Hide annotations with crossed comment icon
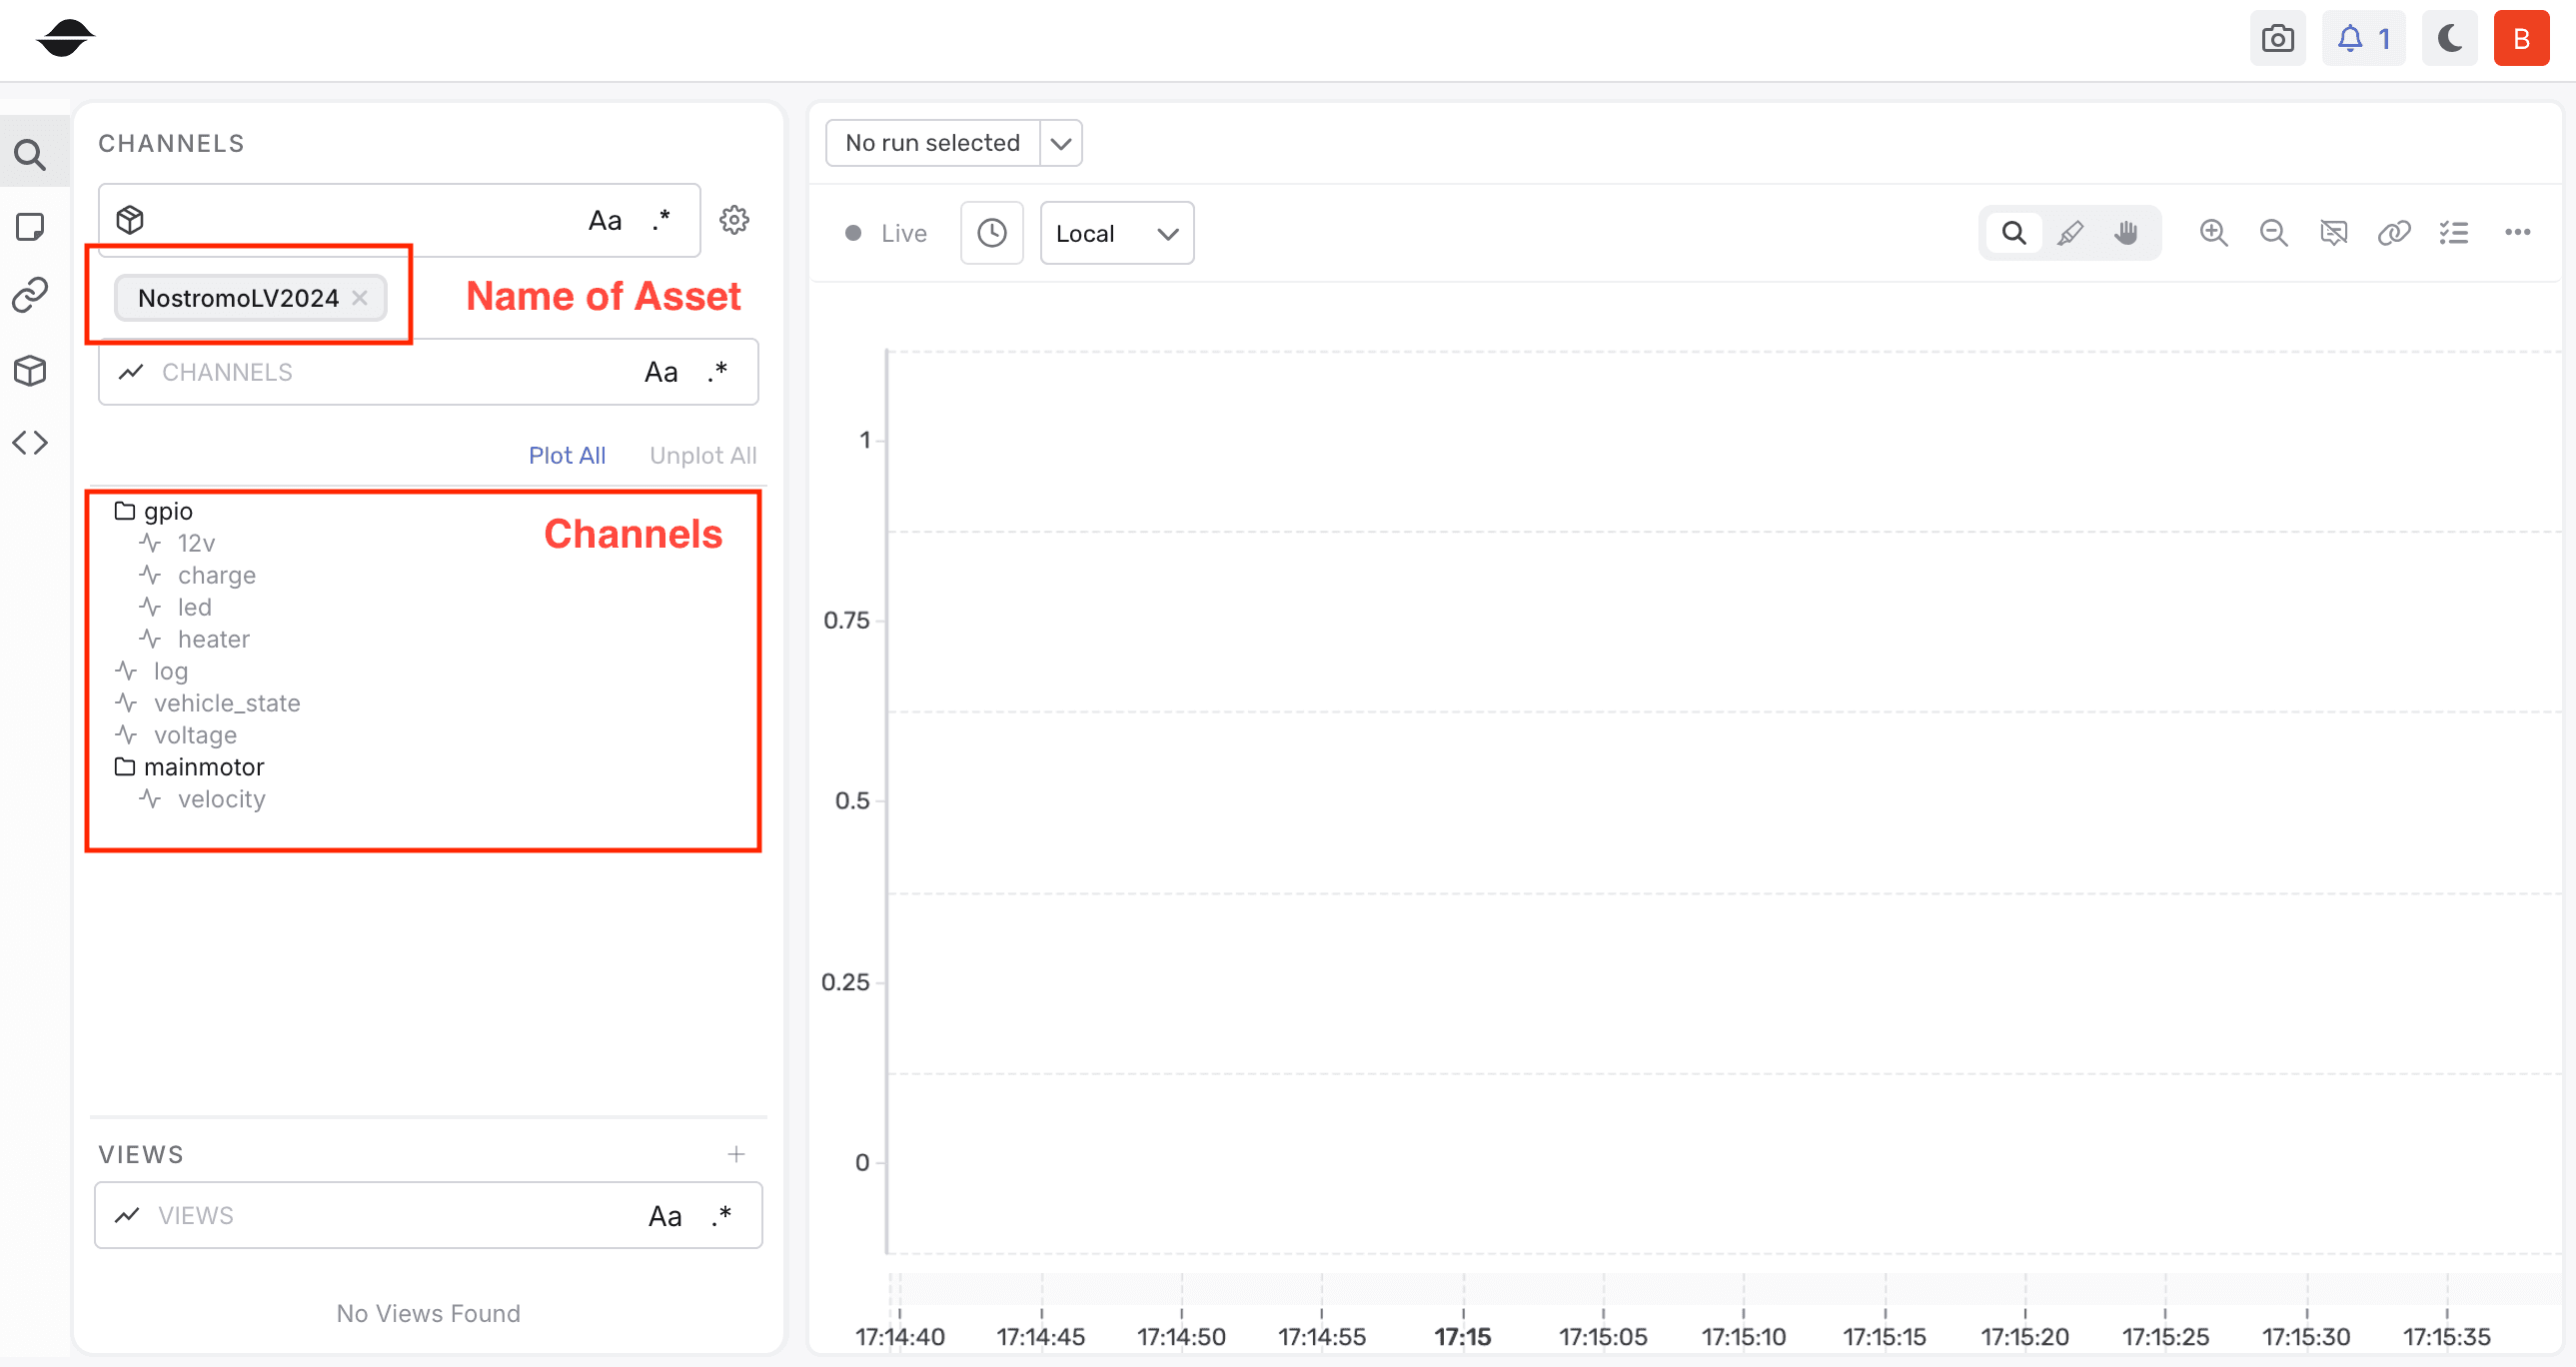Viewport: 2576px width, 1367px height. click(x=2334, y=233)
